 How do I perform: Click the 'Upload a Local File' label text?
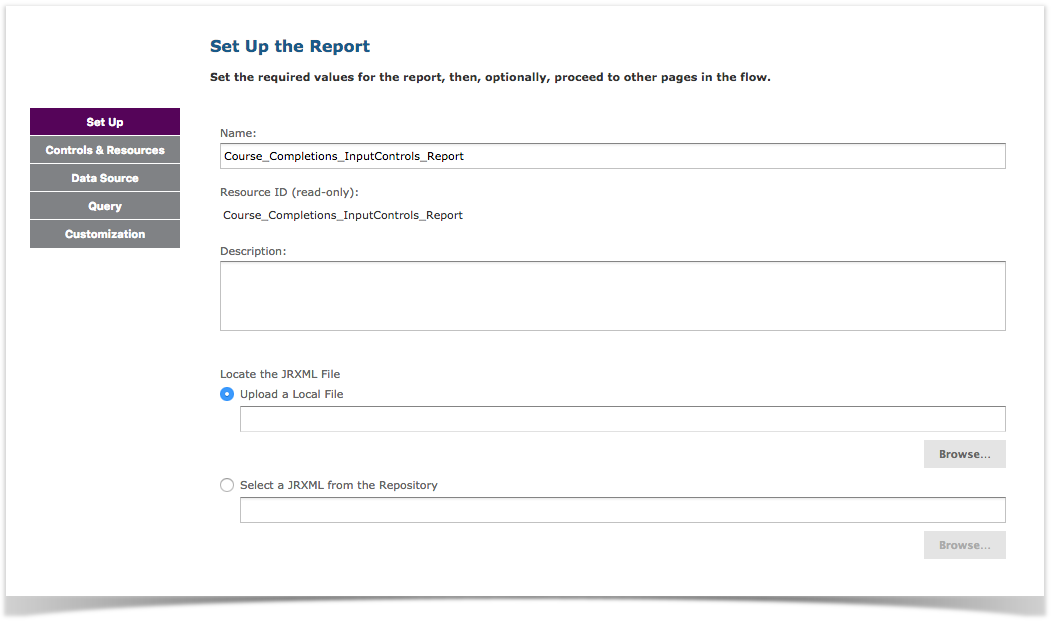click(x=291, y=394)
